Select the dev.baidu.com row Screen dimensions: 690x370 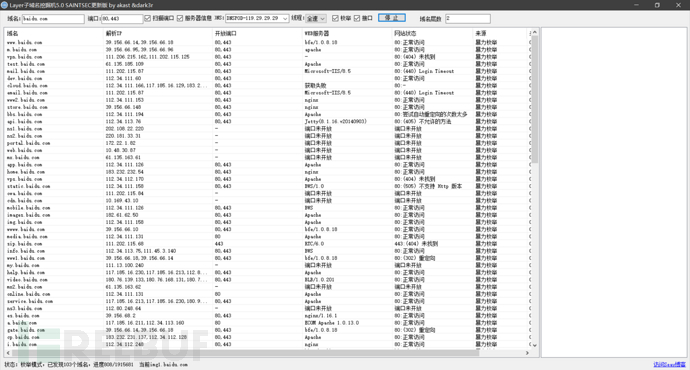(x=267, y=78)
